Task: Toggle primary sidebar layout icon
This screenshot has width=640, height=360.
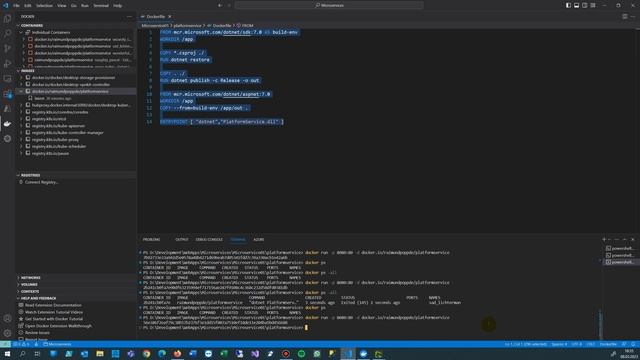Action: coord(568,5)
